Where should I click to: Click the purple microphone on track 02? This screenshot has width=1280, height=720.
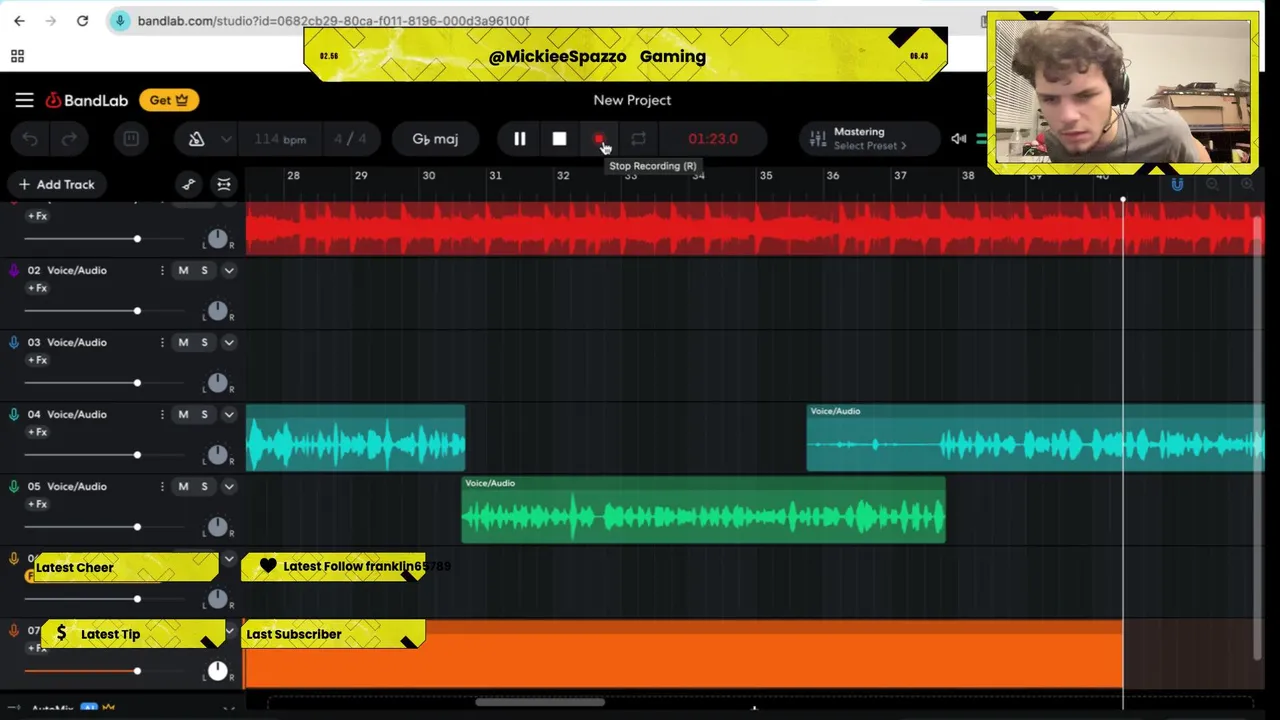coord(14,270)
